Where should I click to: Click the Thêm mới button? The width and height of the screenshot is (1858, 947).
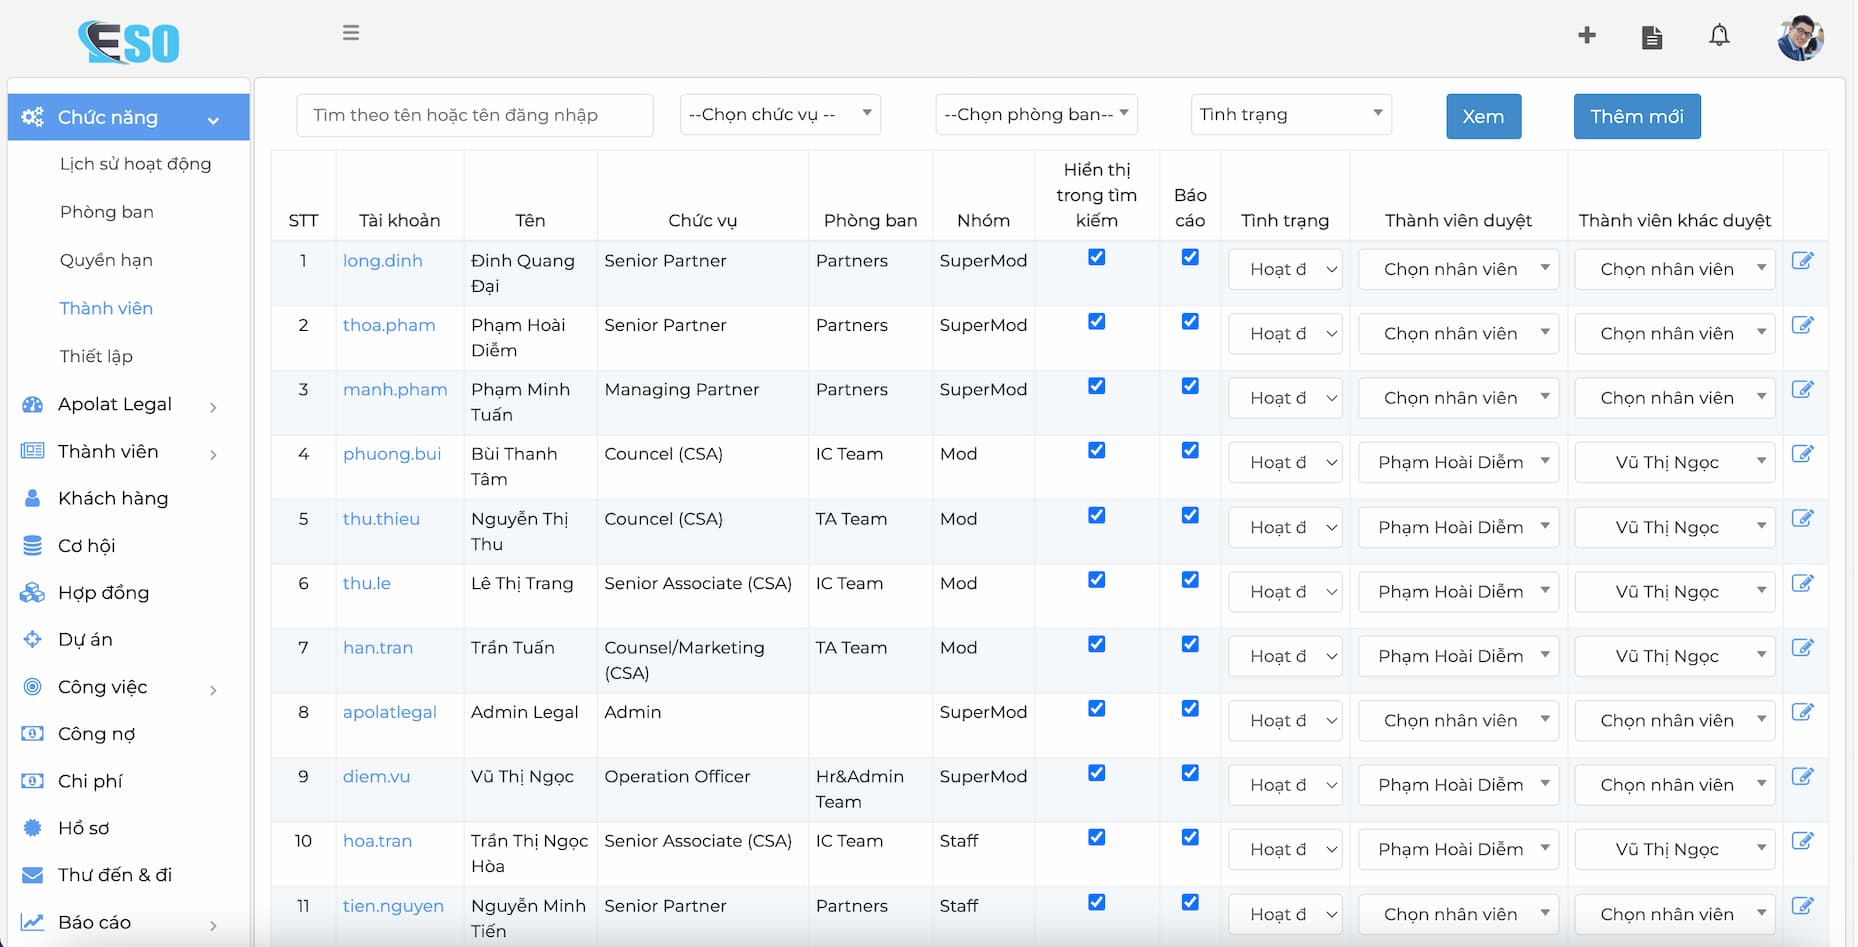1636,117
